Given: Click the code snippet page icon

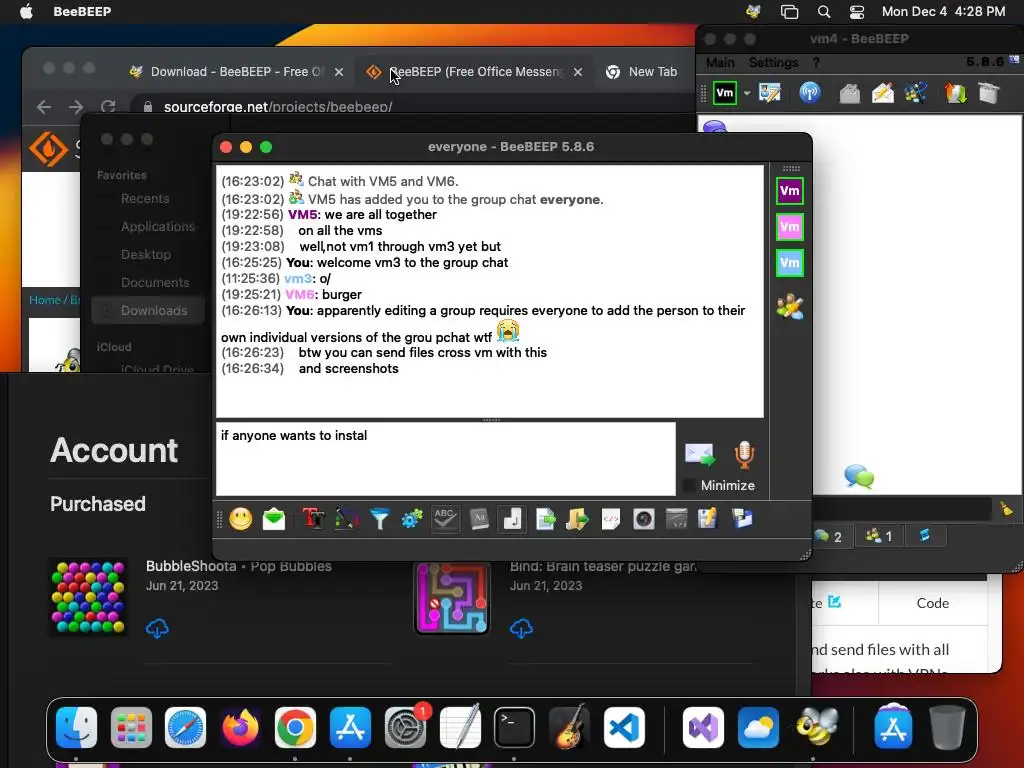Looking at the screenshot, I should [611, 519].
